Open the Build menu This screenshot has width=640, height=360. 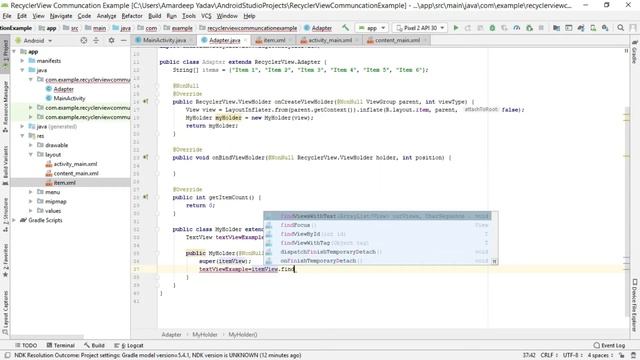(x=154, y=16)
